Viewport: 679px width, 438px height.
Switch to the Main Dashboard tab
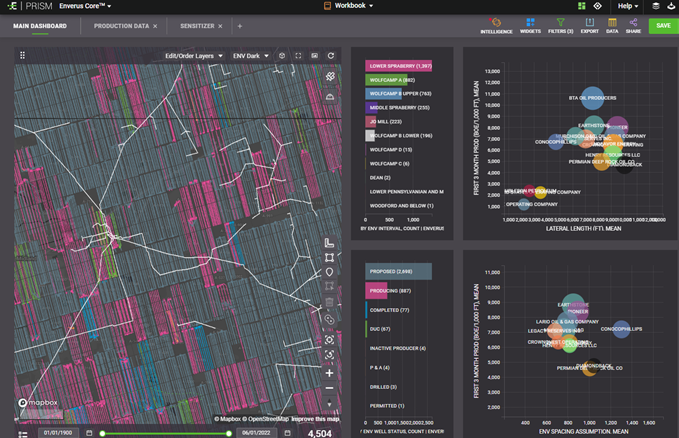point(40,26)
